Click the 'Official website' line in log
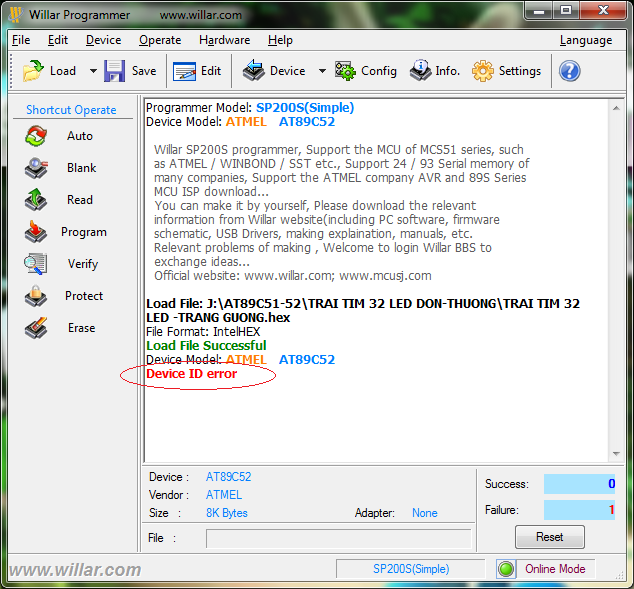The width and height of the screenshot is (634, 589). 293,276
